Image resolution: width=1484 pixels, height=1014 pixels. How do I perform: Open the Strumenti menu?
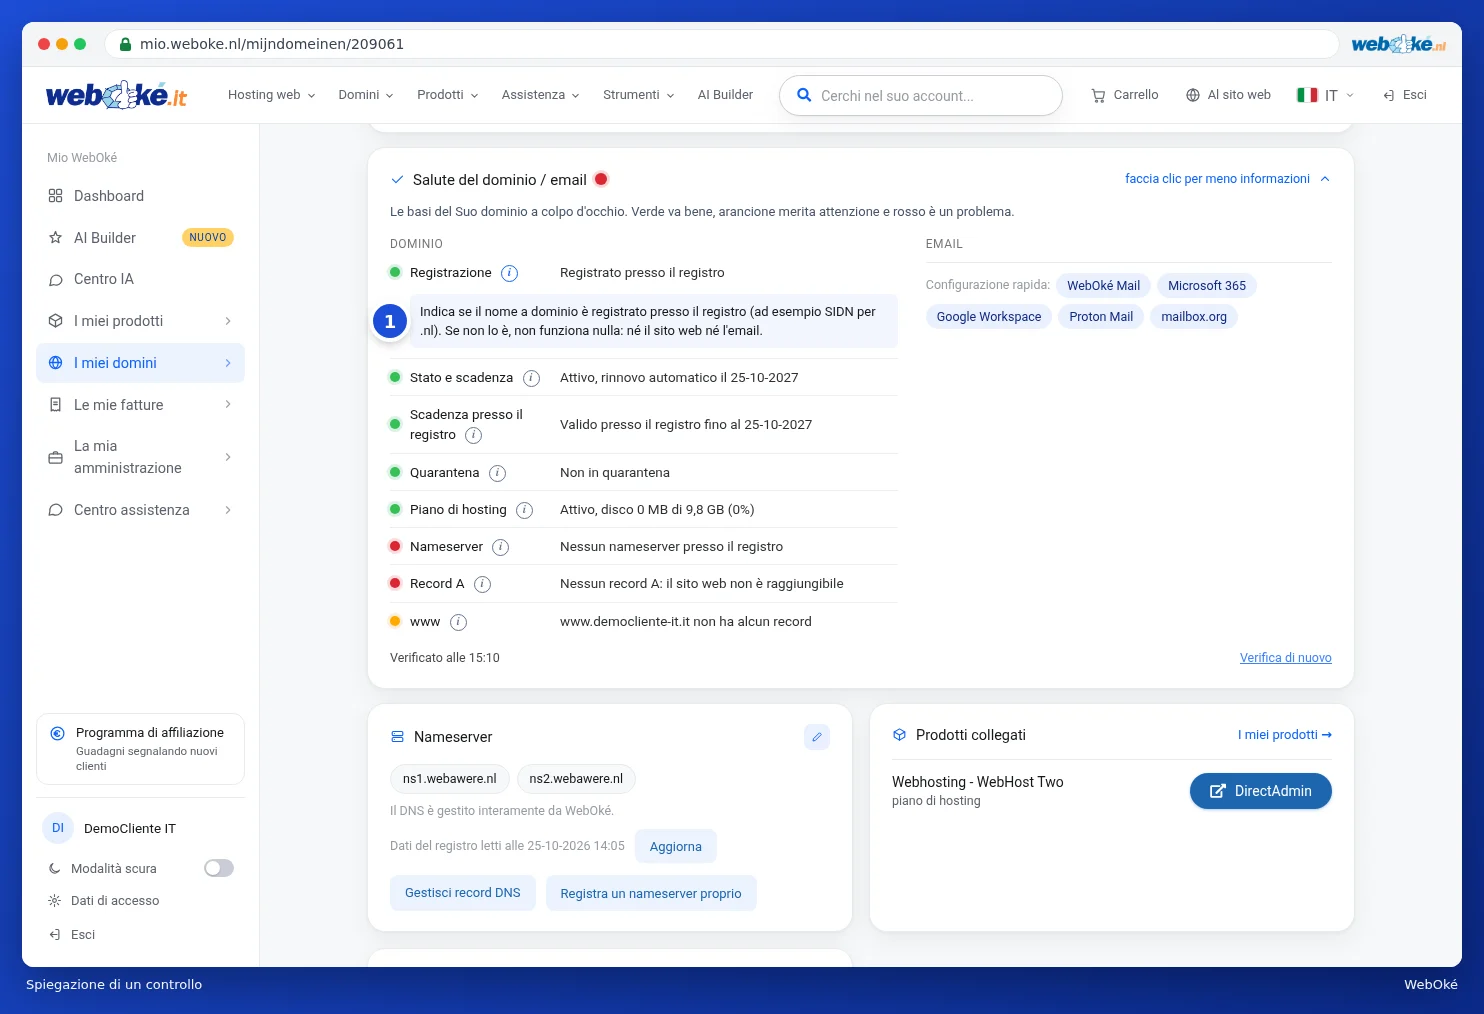click(639, 95)
